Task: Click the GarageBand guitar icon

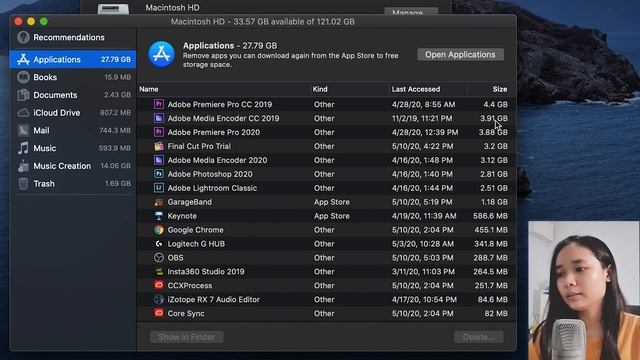Action: 159,202
